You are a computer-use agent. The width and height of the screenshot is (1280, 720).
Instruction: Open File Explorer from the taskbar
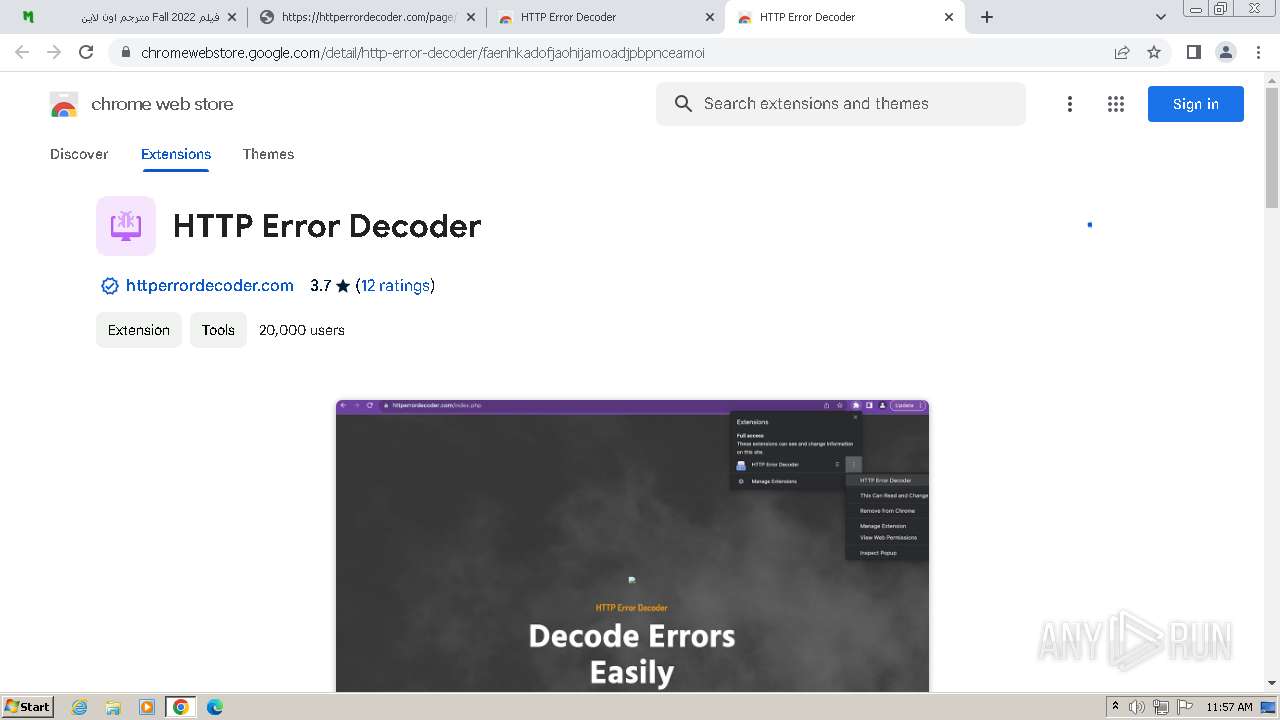[x=113, y=707]
